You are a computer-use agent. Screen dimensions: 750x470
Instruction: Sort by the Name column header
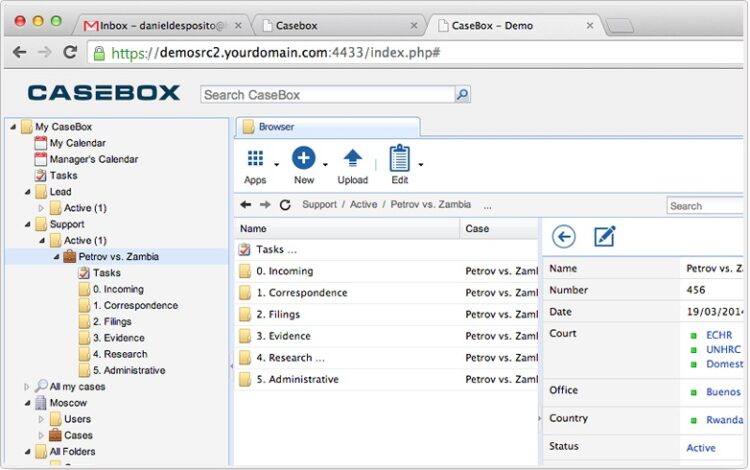click(x=347, y=229)
